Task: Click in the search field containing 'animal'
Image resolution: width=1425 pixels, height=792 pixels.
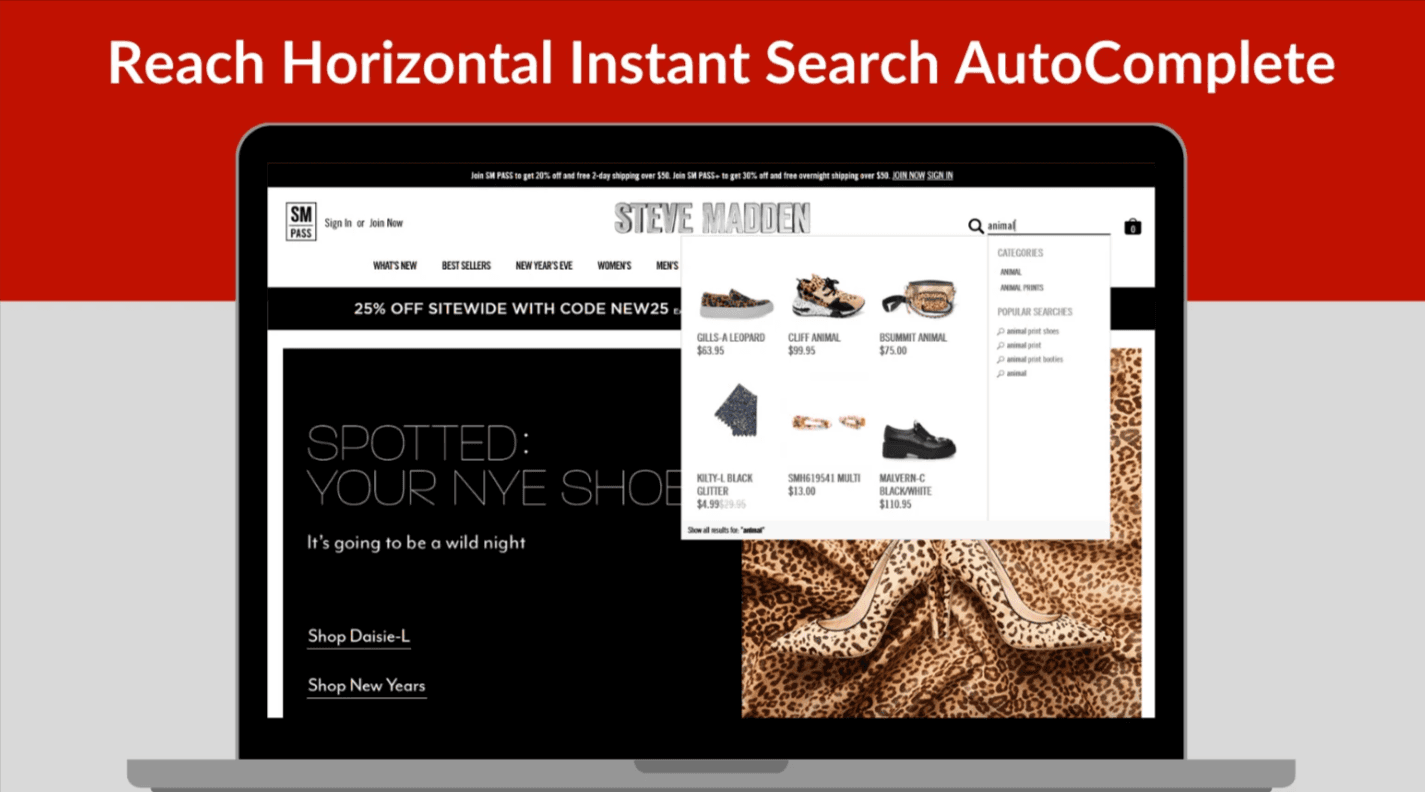Action: click(1048, 226)
